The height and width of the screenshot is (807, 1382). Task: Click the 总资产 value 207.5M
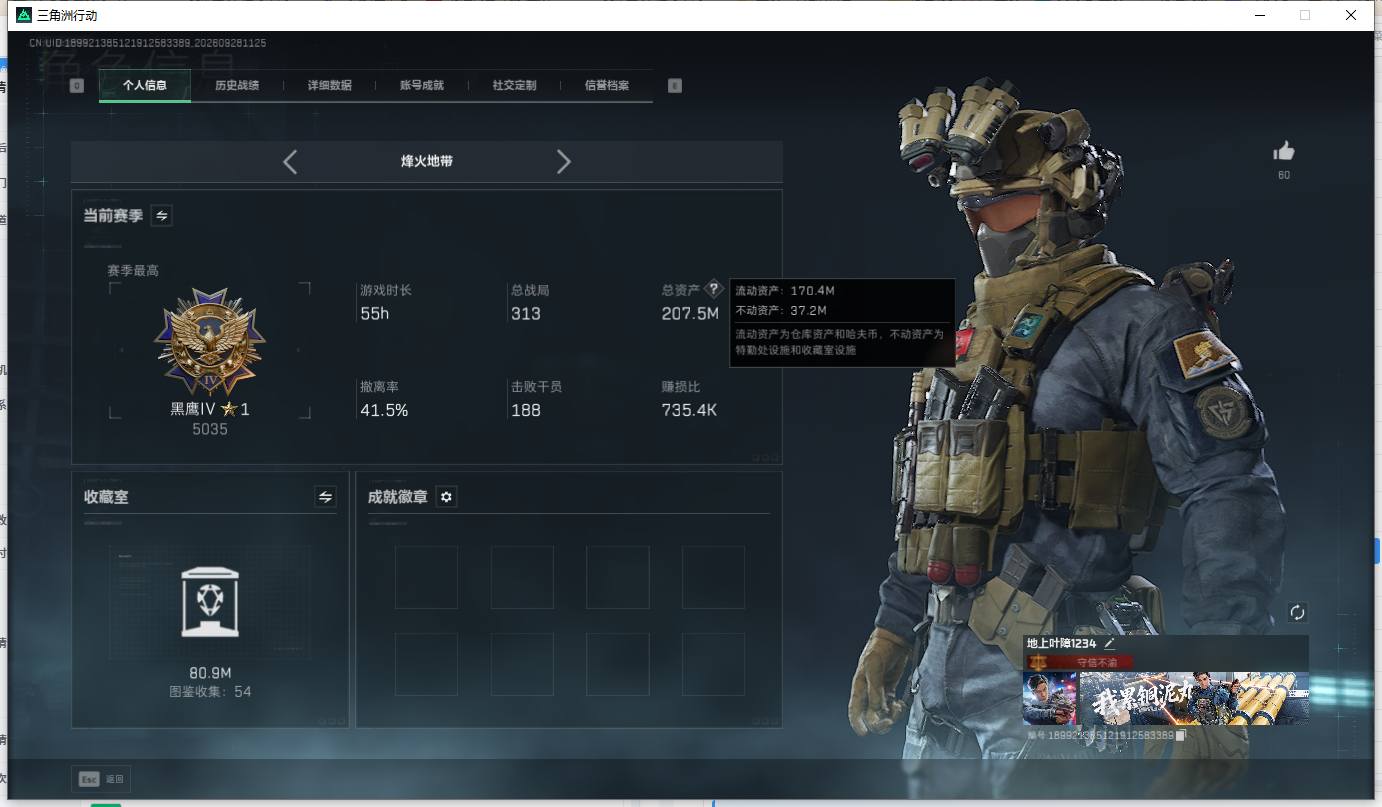coord(690,313)
